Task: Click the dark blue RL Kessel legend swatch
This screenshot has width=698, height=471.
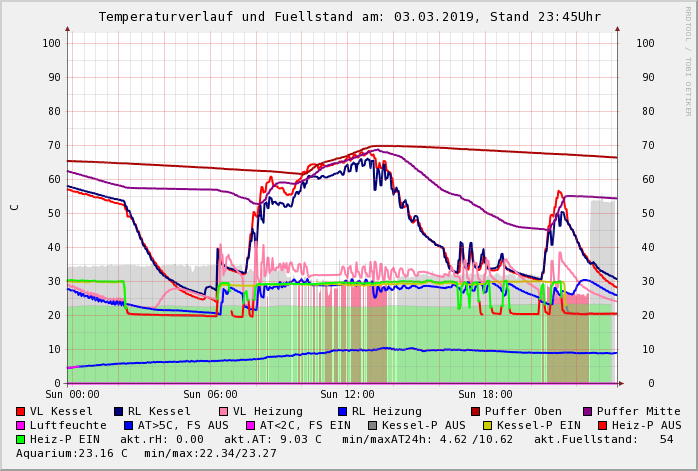Action: pyautogui.click(x=118, y=411)
